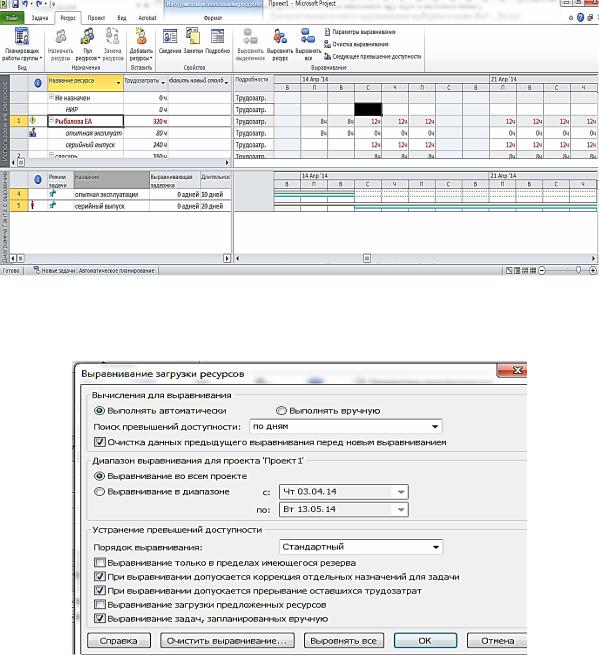Image resolution: width=599 pixels, height=655 pixels.
Task: Open the Трудозатраты column filter arrow
Action: pos(163,83)
